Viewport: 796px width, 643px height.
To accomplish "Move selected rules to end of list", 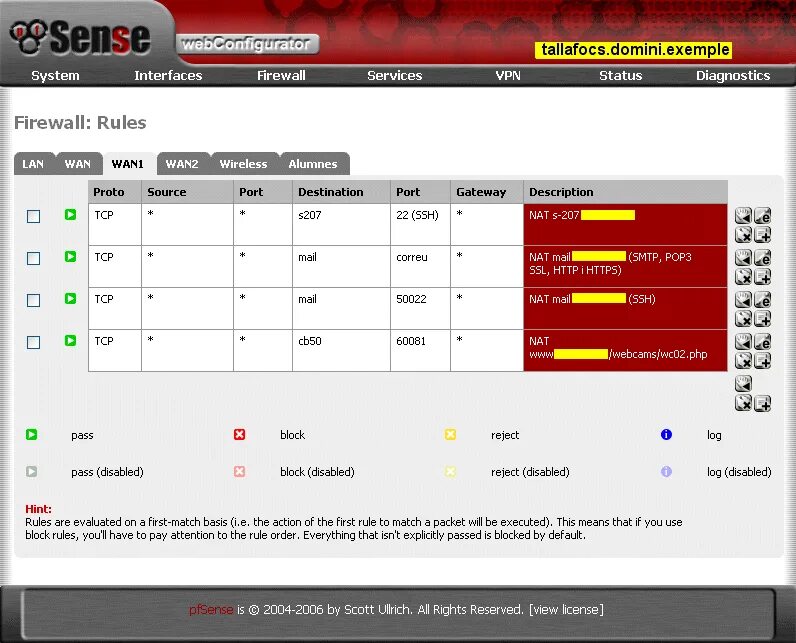I will point(743,384).
